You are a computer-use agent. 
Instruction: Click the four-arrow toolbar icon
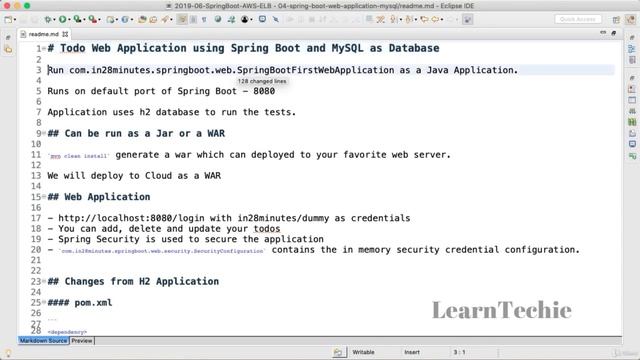pos(231,19)
